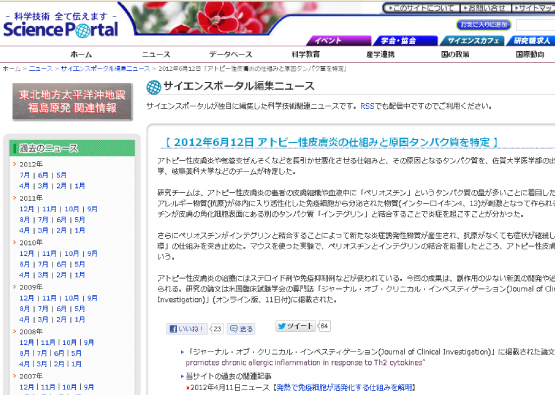Open 5月 archive under 2012年
The height and width of the screenshot is (395, 555).
(61, 175)
